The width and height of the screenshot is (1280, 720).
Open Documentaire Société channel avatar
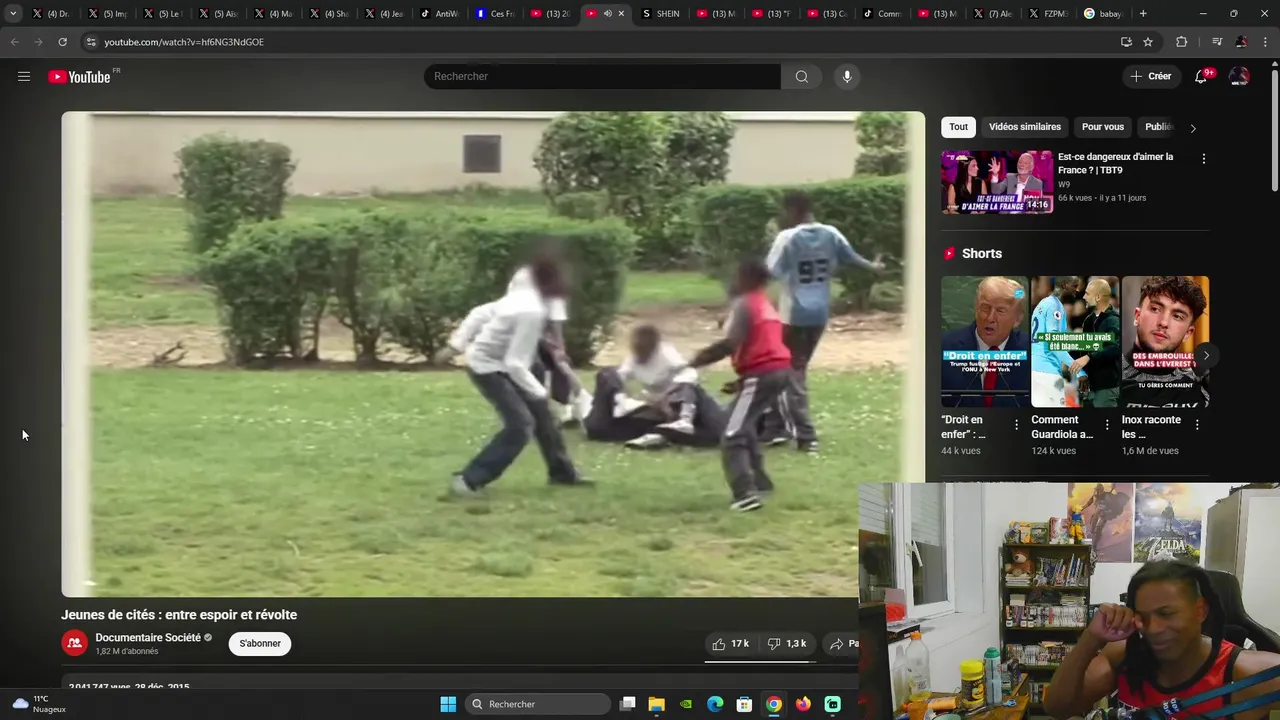74,643
